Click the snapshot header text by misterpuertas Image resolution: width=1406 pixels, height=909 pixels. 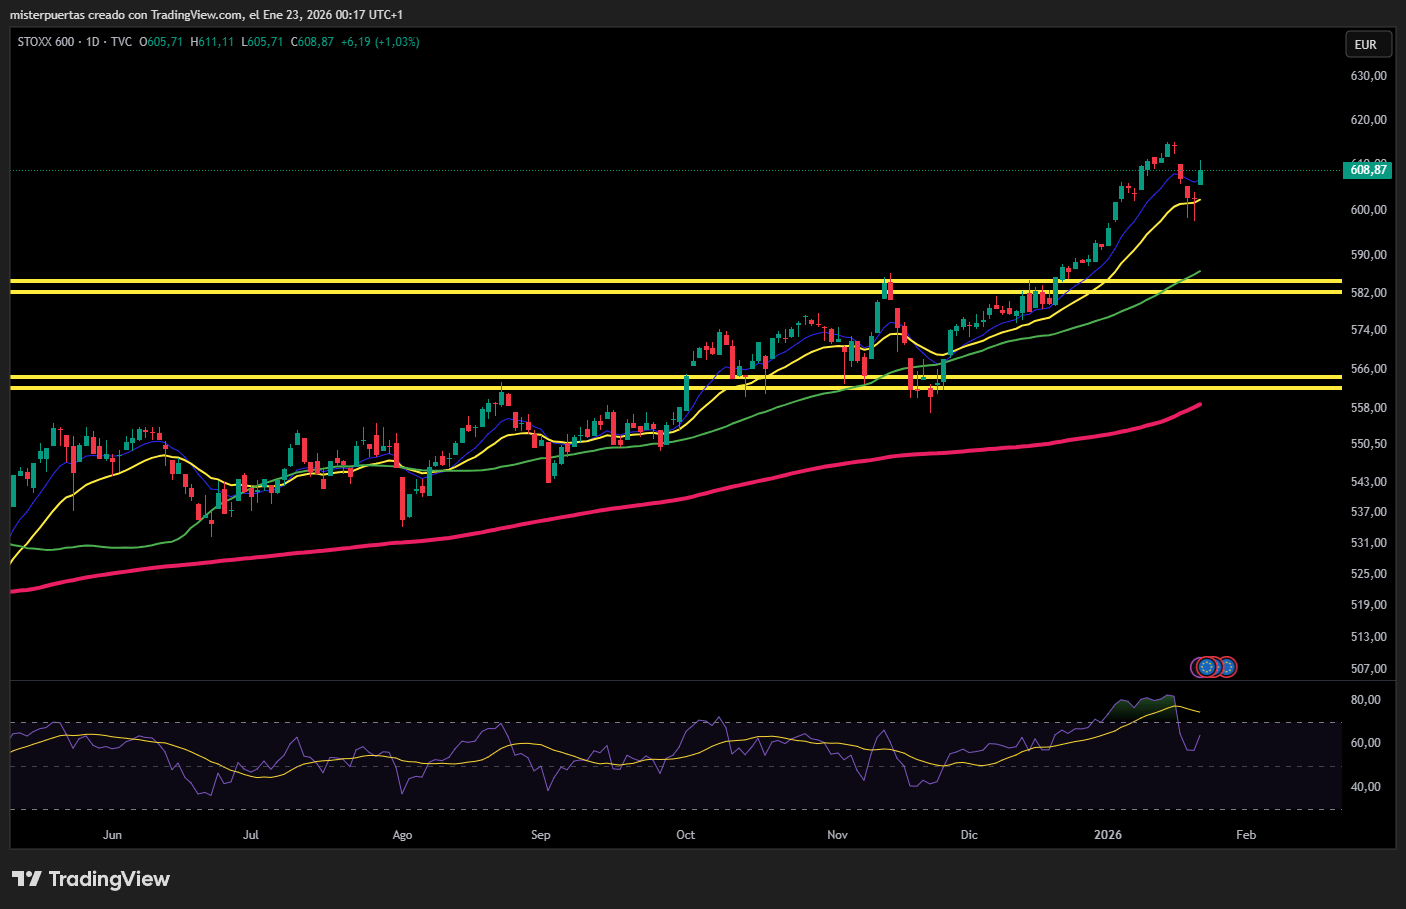pos(206,15)
